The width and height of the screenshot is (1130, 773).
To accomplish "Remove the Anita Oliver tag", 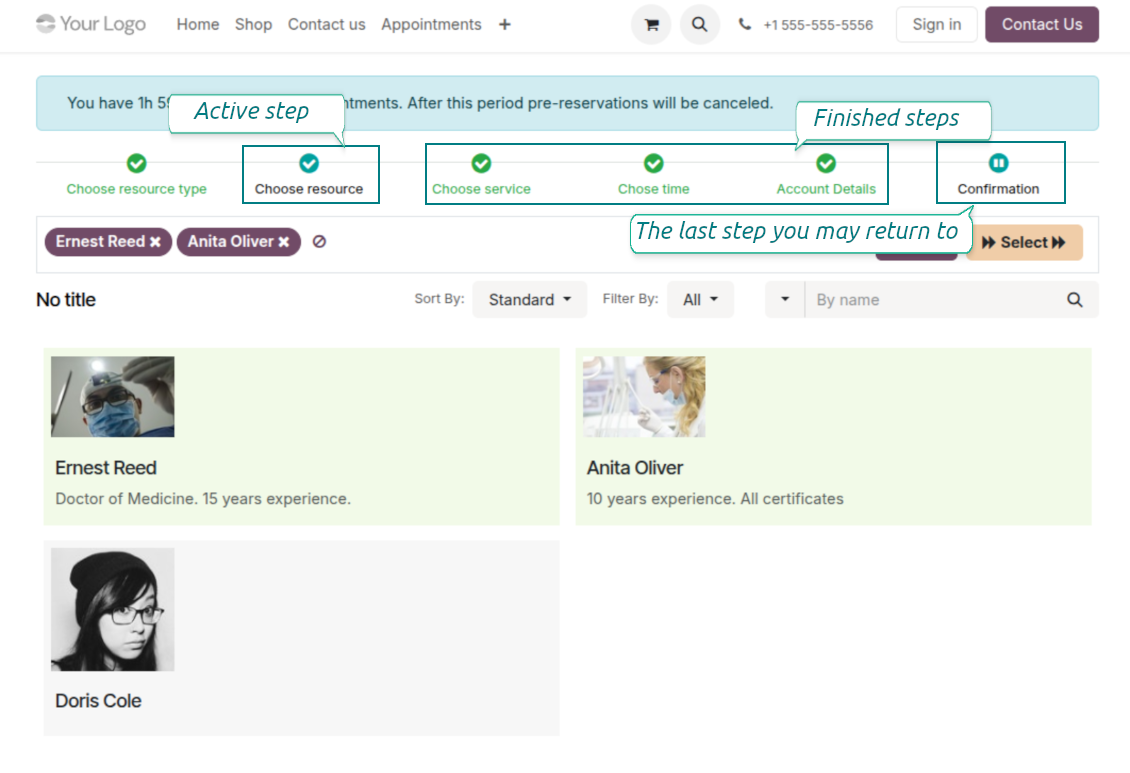I will click(x=284, y=242).
